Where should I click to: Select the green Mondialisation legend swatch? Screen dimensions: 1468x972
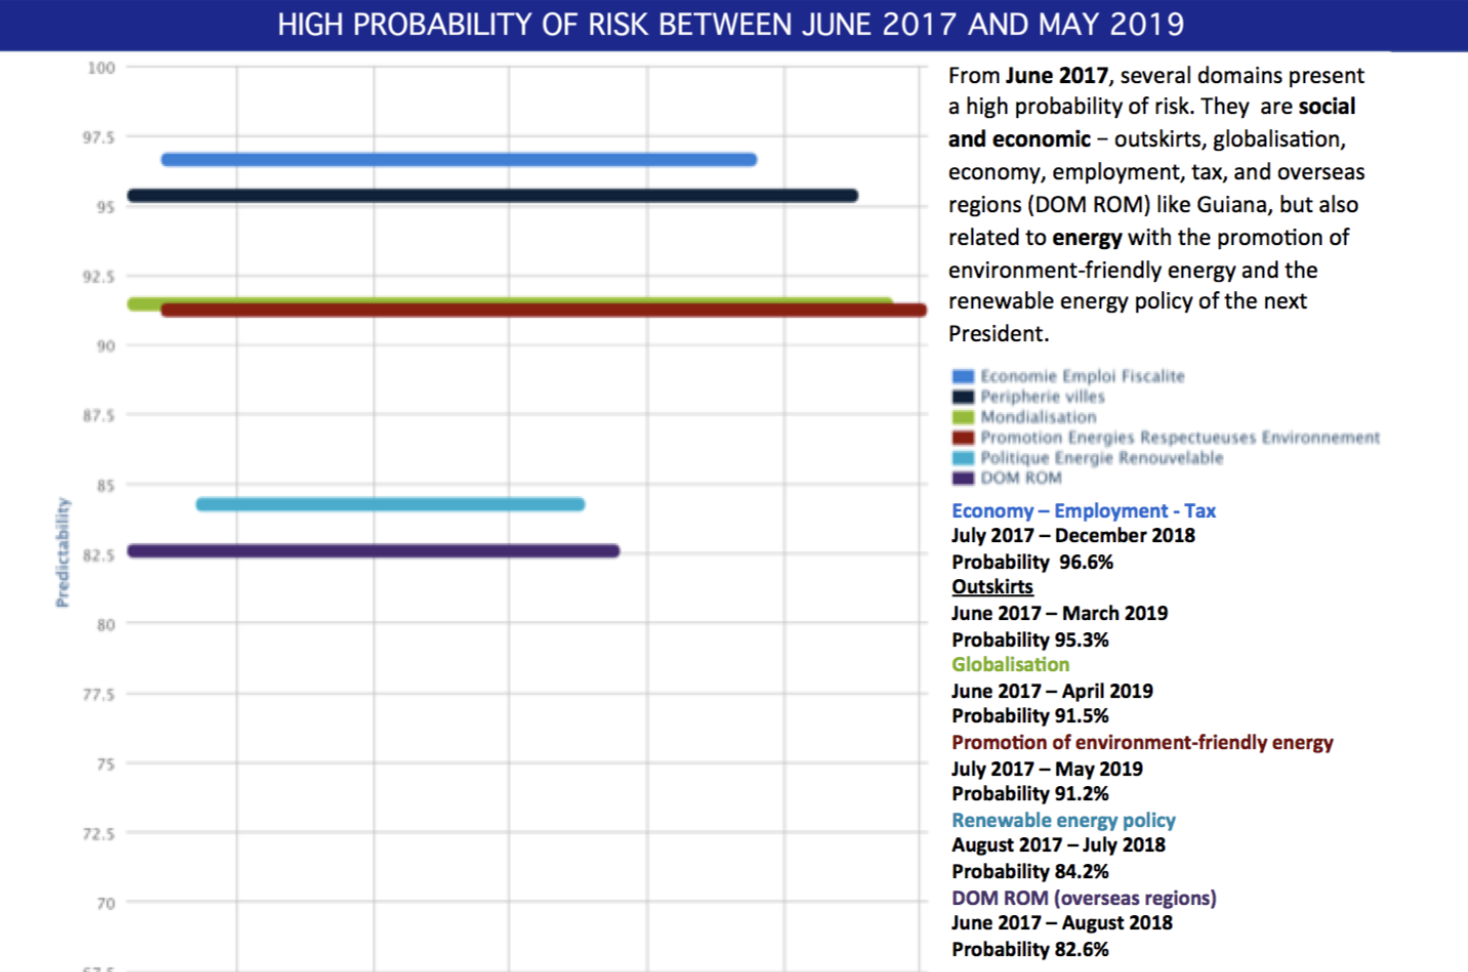click(x=962, y=417)
